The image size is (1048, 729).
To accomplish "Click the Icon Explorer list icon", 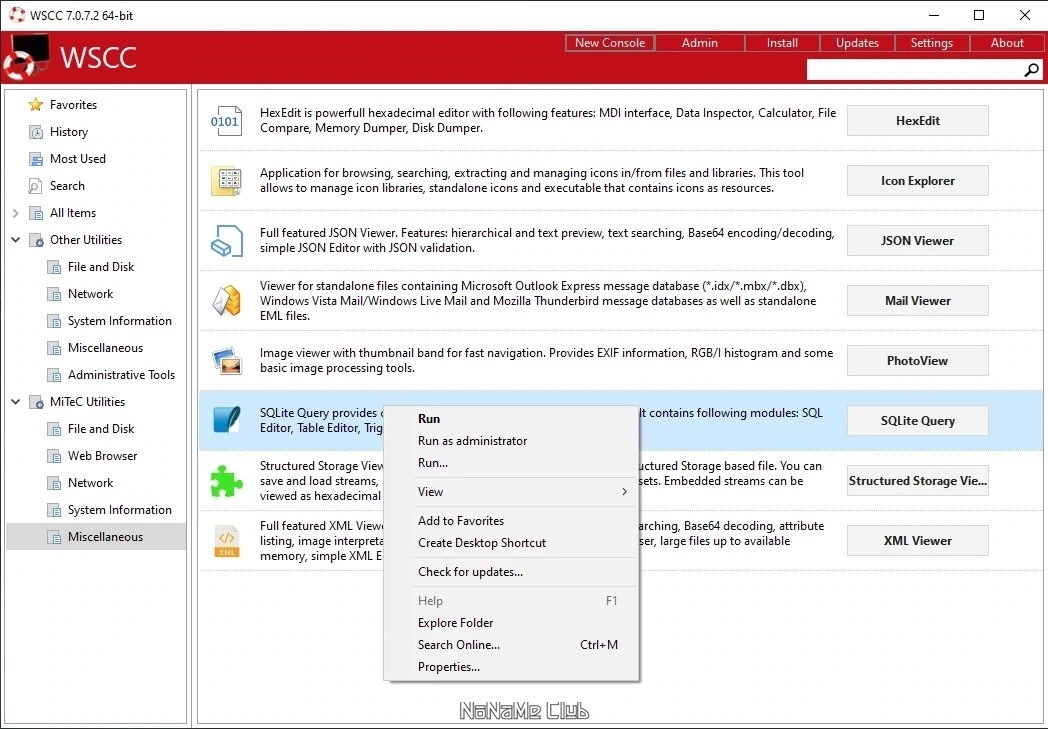I will 226,181.
